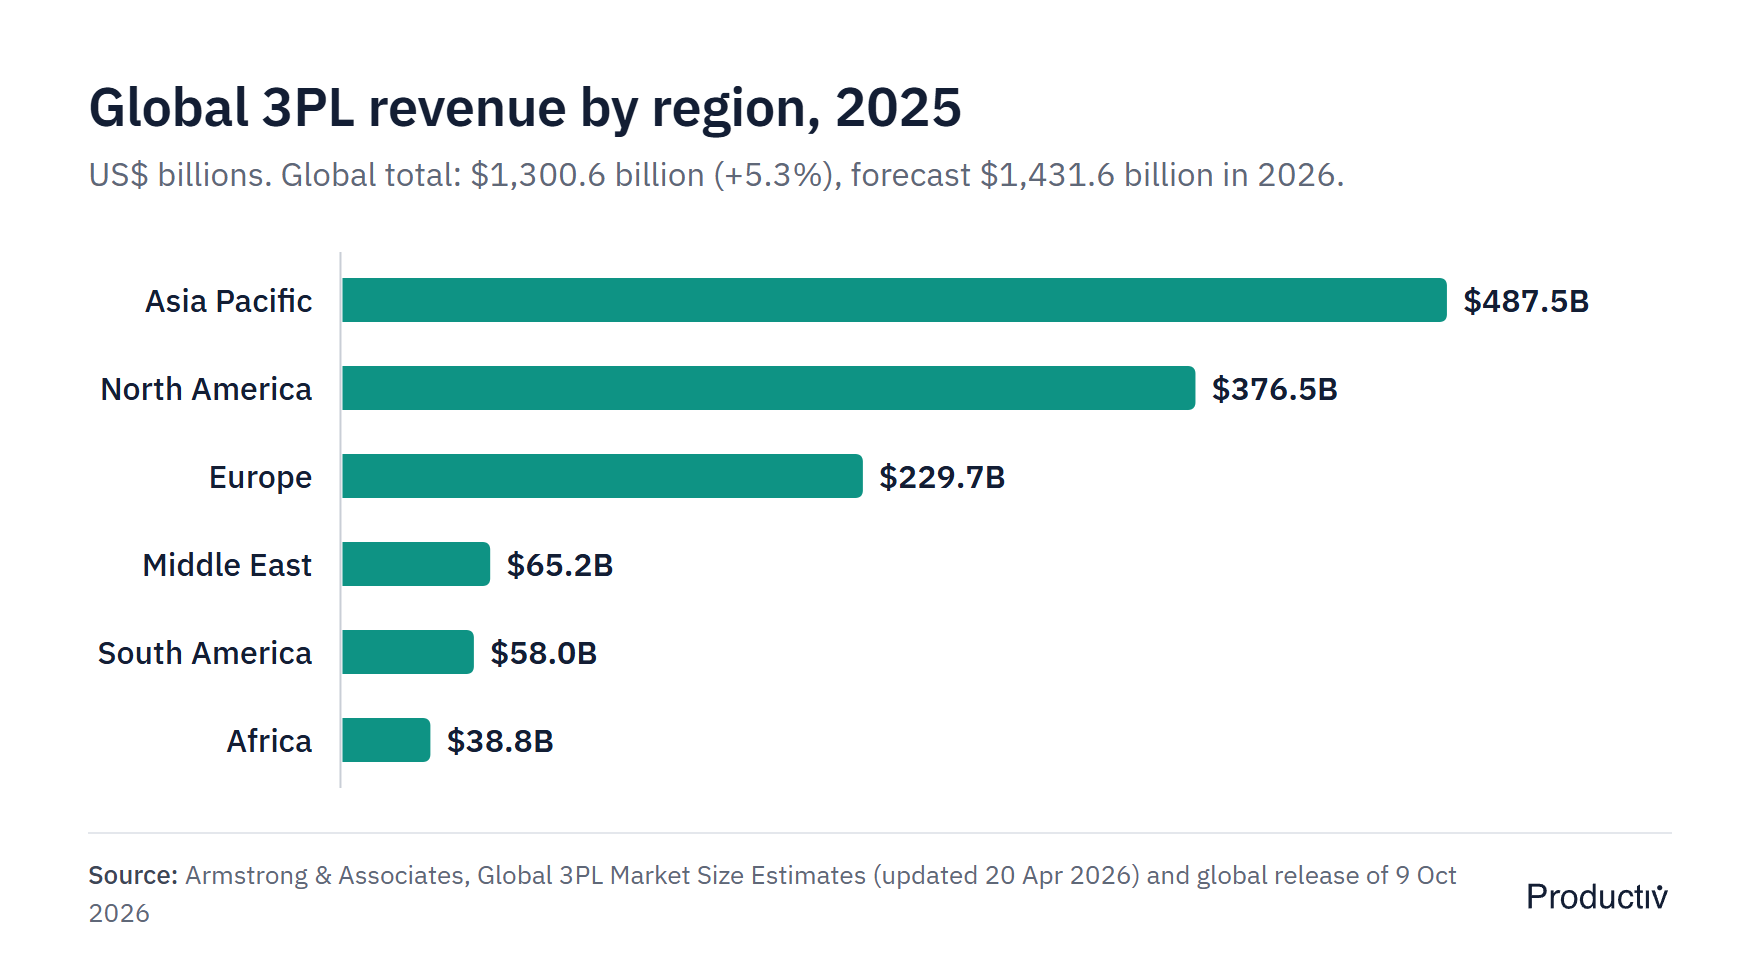This screenshot has height=980, width=1760.
Task: Click the Armstrong & Associates source note
Action: [772, 894]
